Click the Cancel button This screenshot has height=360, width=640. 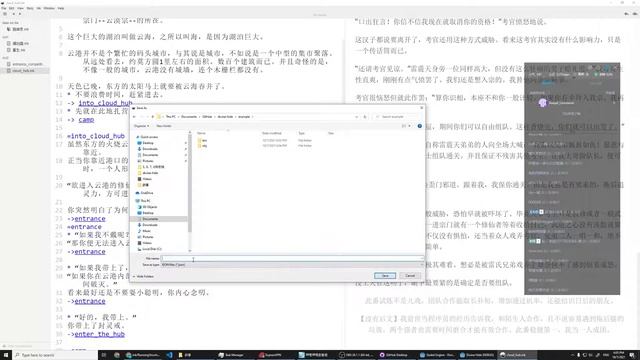point(410,276)
